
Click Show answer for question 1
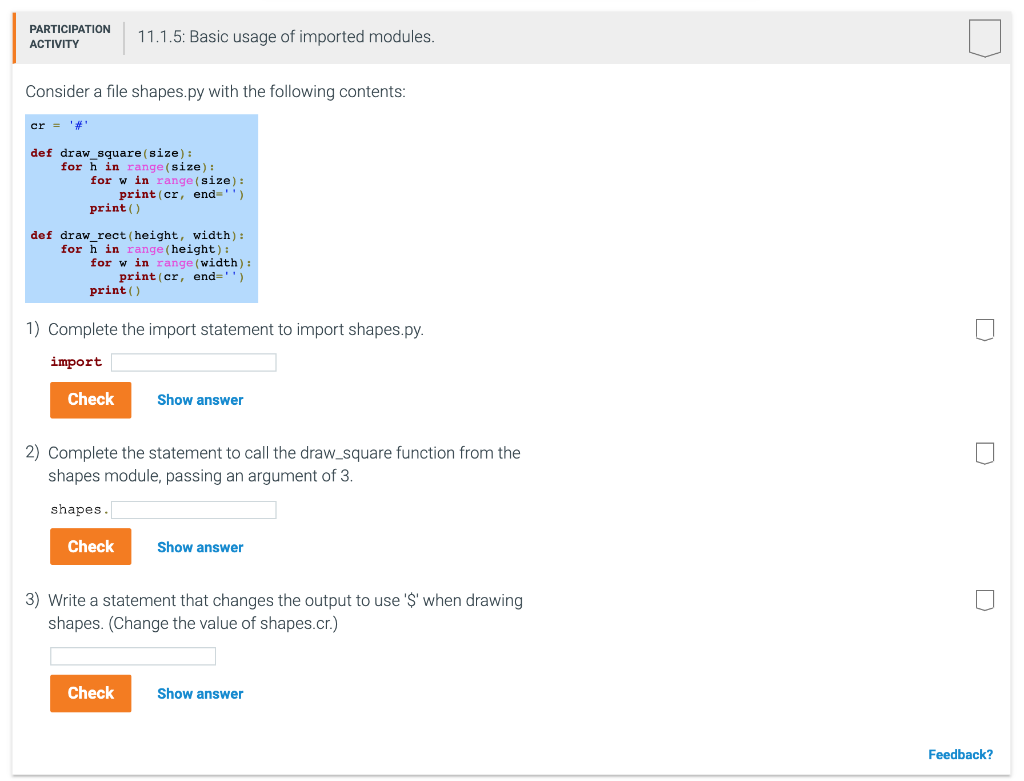point(200,399)
